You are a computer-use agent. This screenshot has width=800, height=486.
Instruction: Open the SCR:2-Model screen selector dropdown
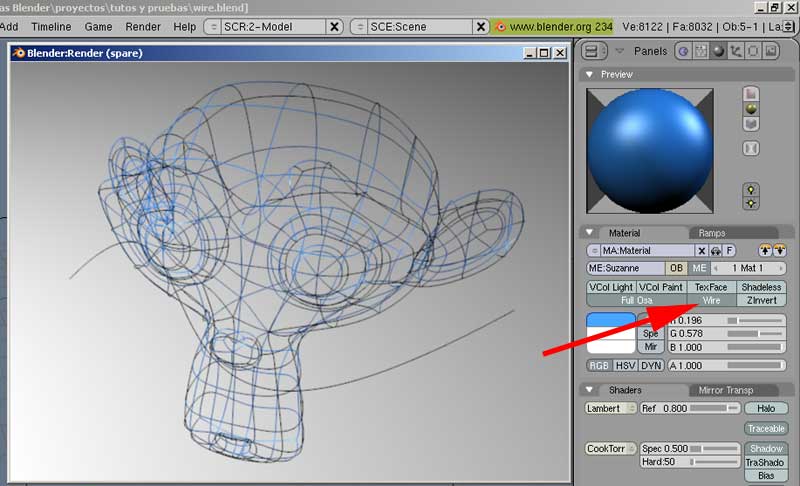[213, 27]
